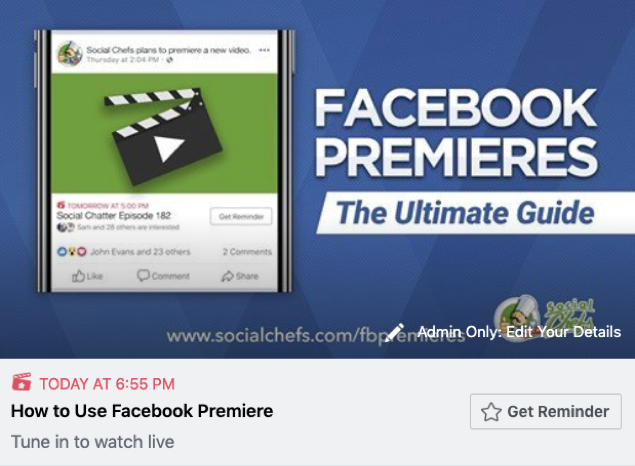Click the Share arrow icon in mockup

point(228,276)
